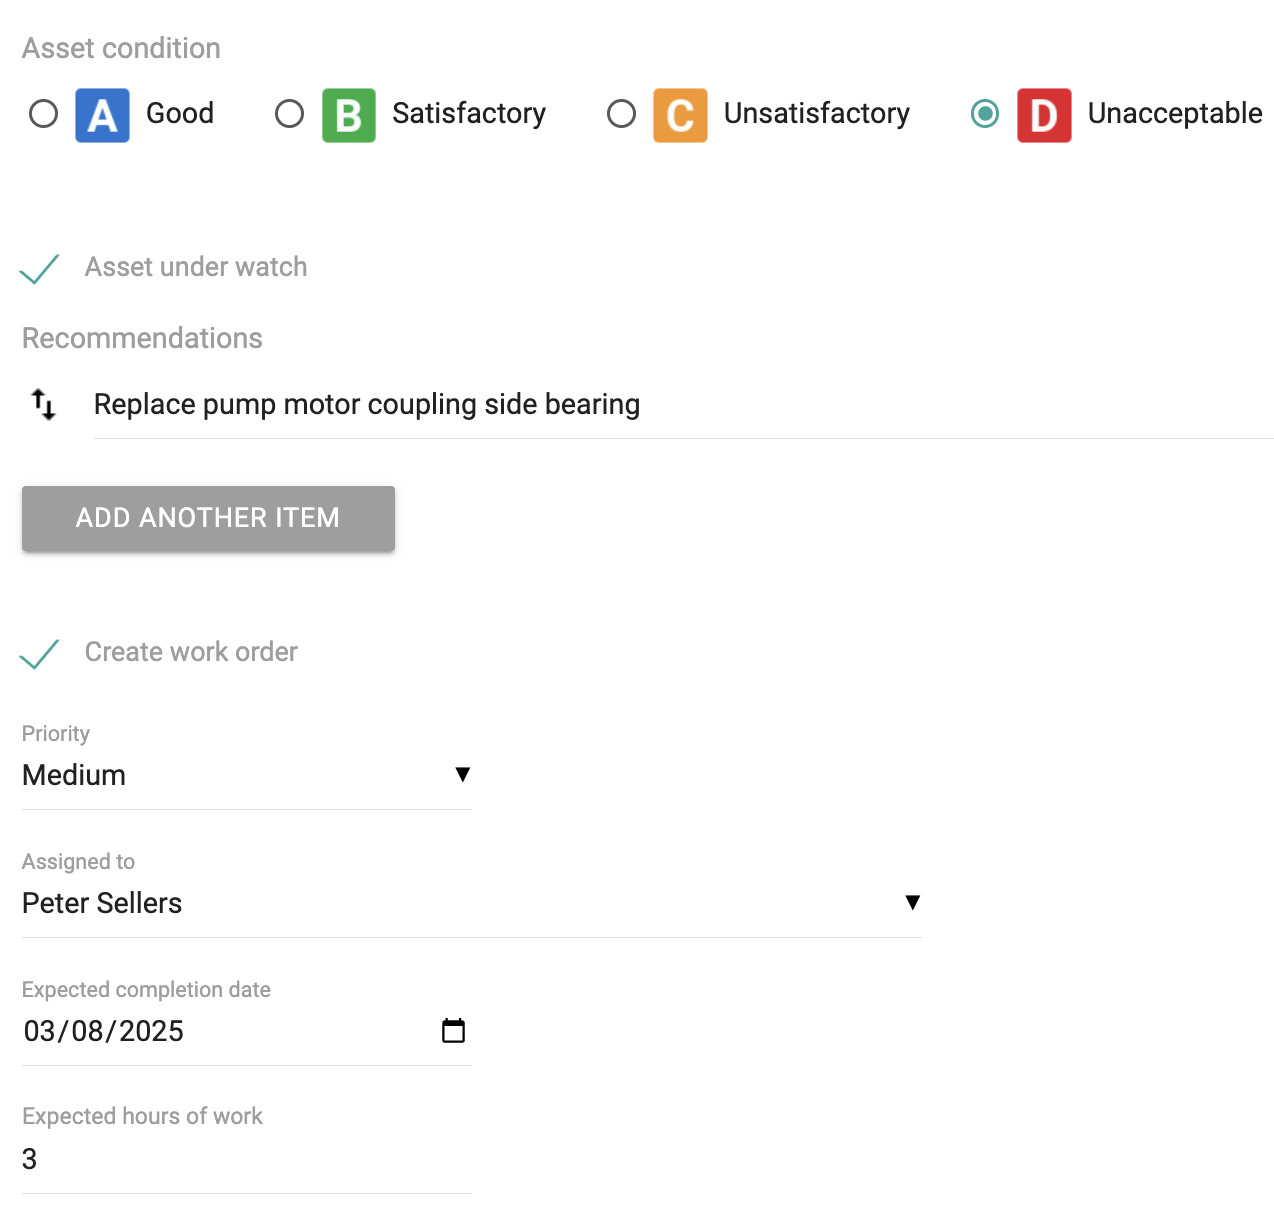Toggle the Asset under watch option

point(195,267)
